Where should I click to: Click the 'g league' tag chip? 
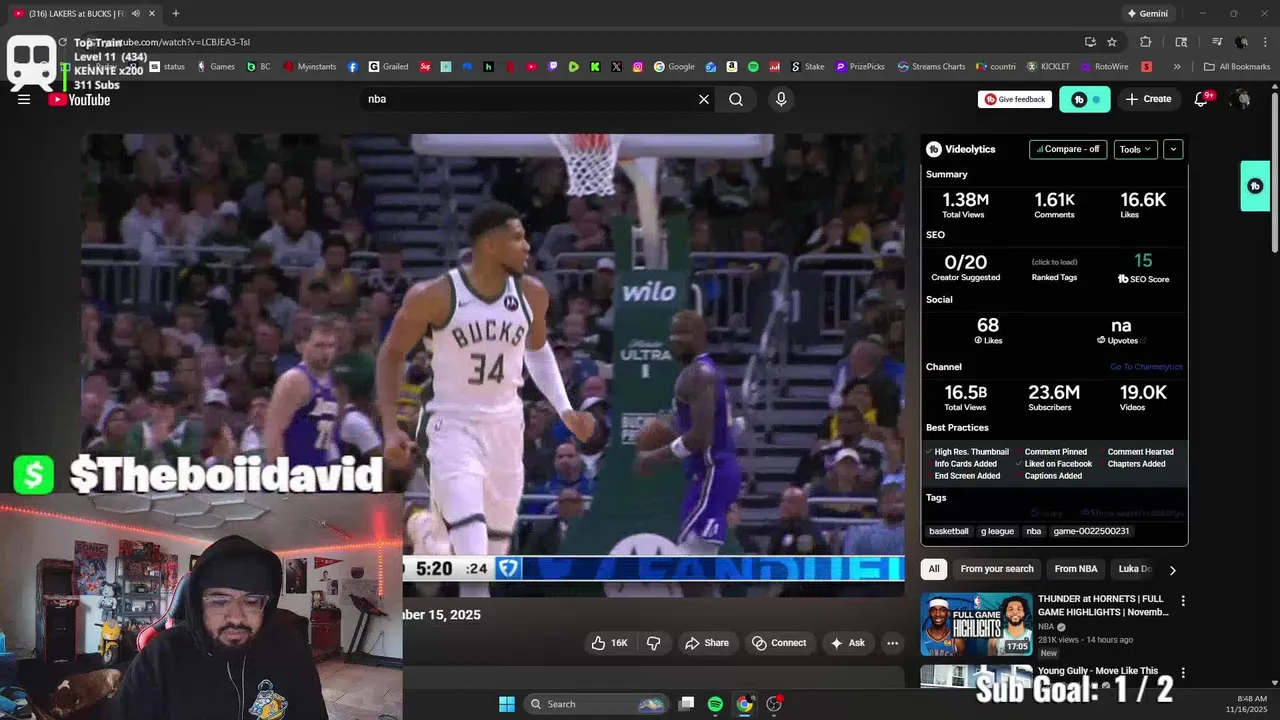[997, 531]
